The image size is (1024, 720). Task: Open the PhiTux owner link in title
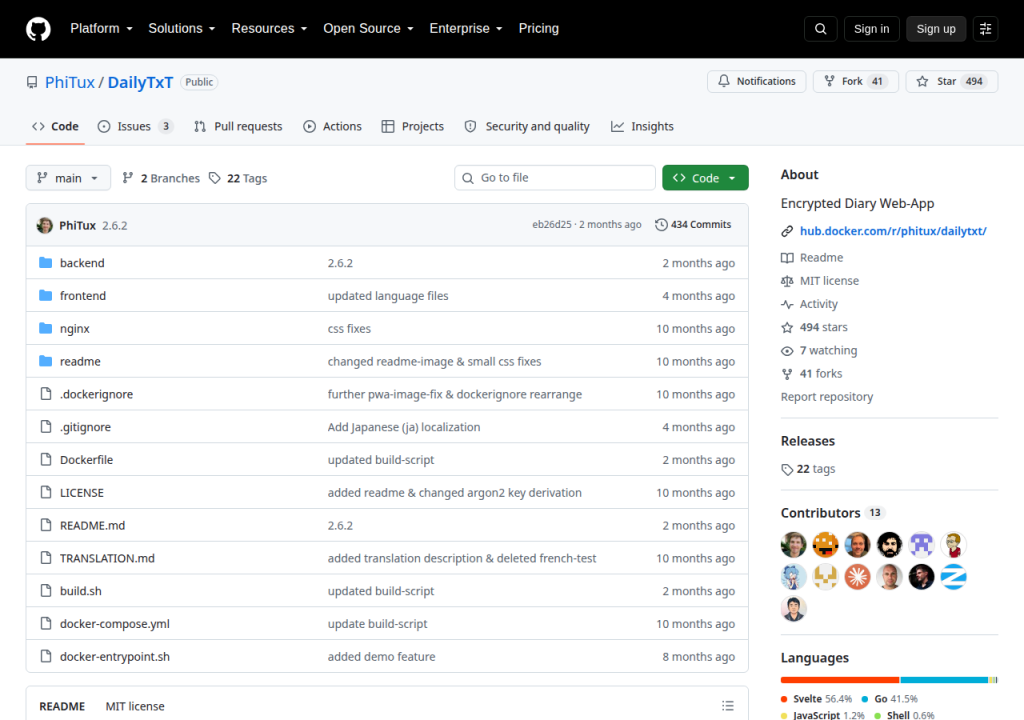click(70, 82)
